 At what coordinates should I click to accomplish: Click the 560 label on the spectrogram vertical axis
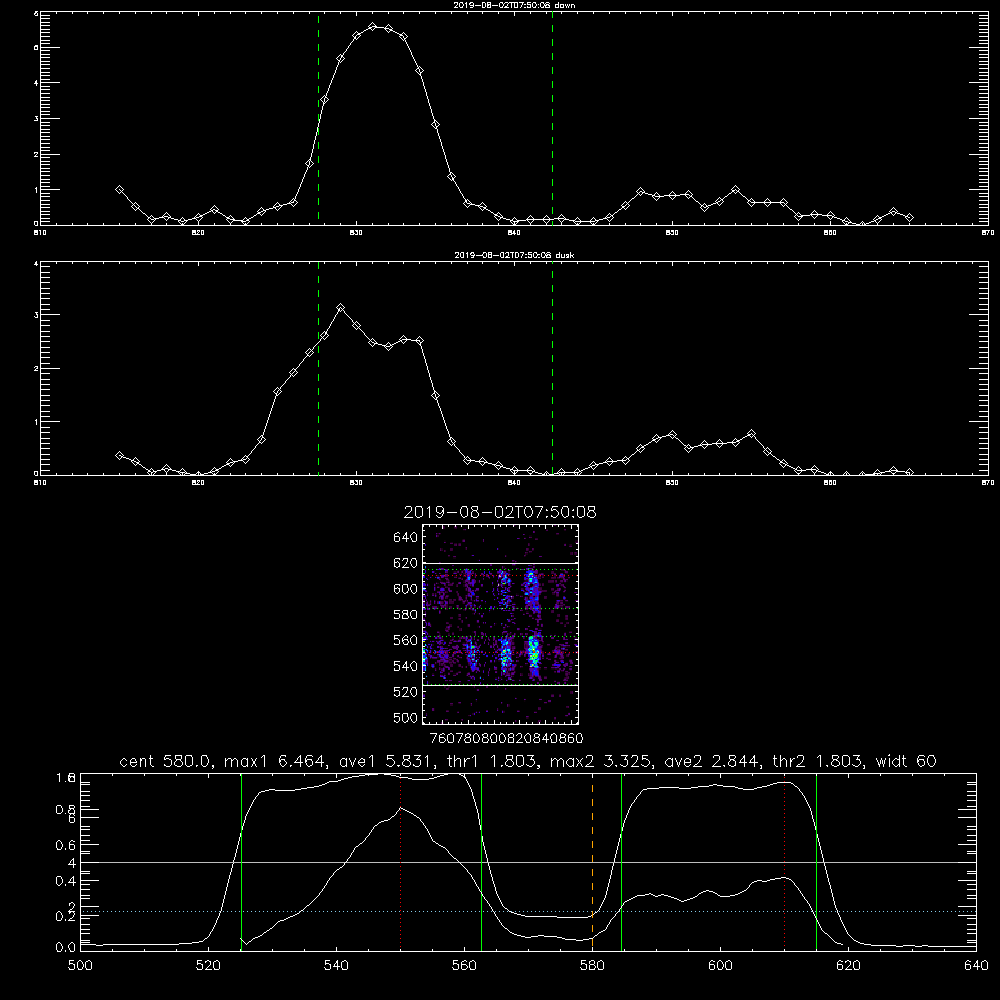(405, 640)
